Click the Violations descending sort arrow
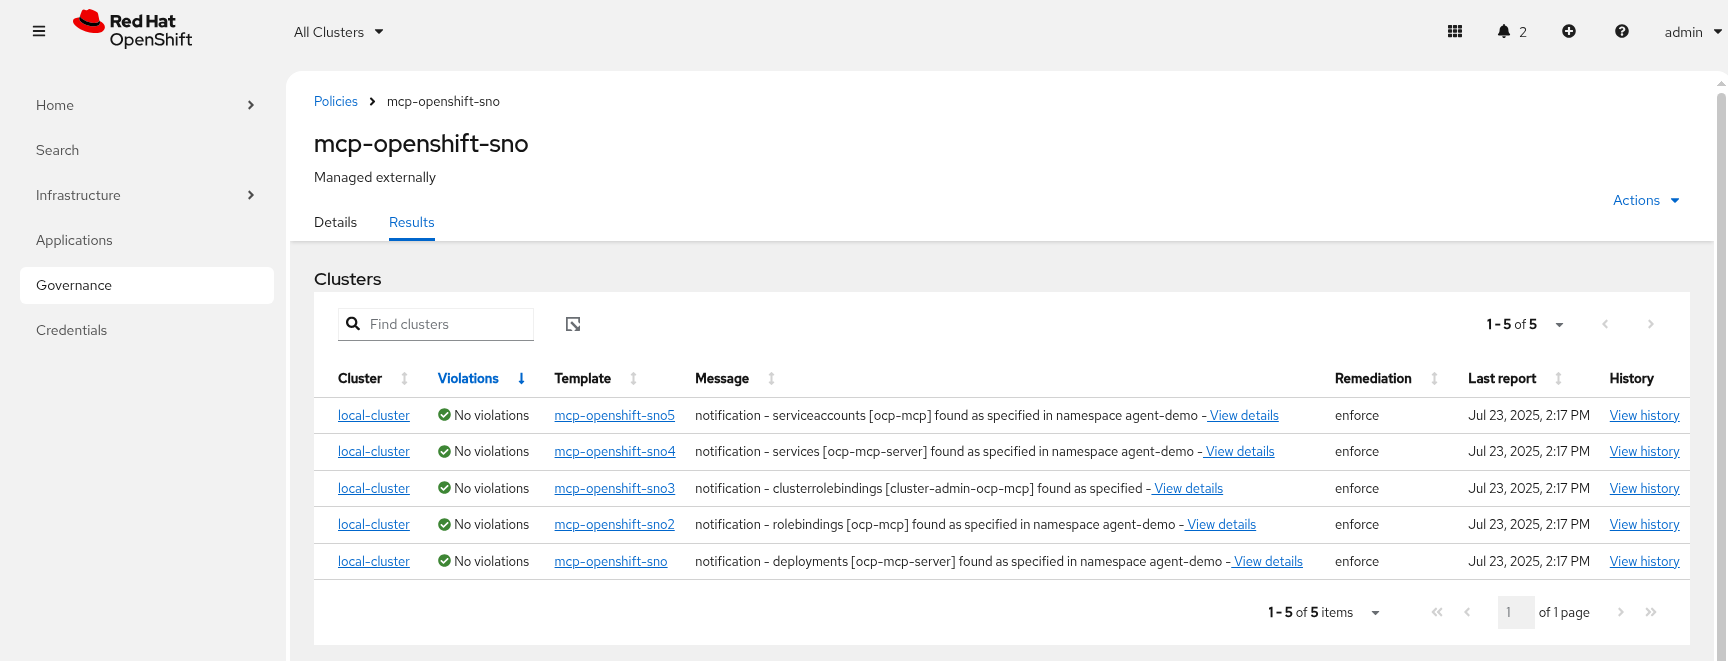This screenshot has width=1728, height=661. (x=521, y=378)
